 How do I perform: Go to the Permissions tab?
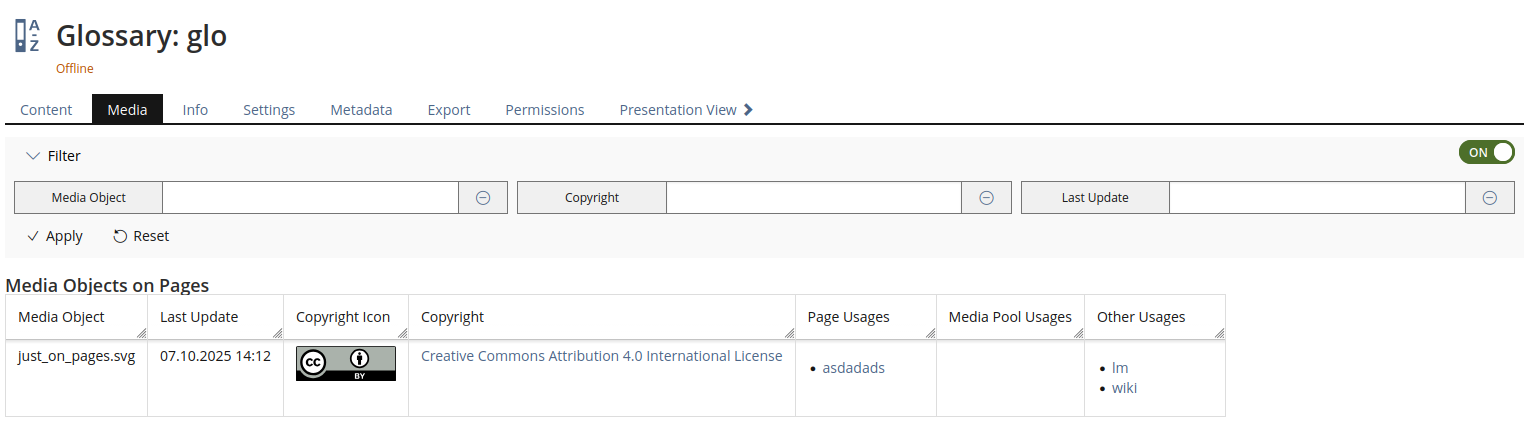click(x=544, y=110)
